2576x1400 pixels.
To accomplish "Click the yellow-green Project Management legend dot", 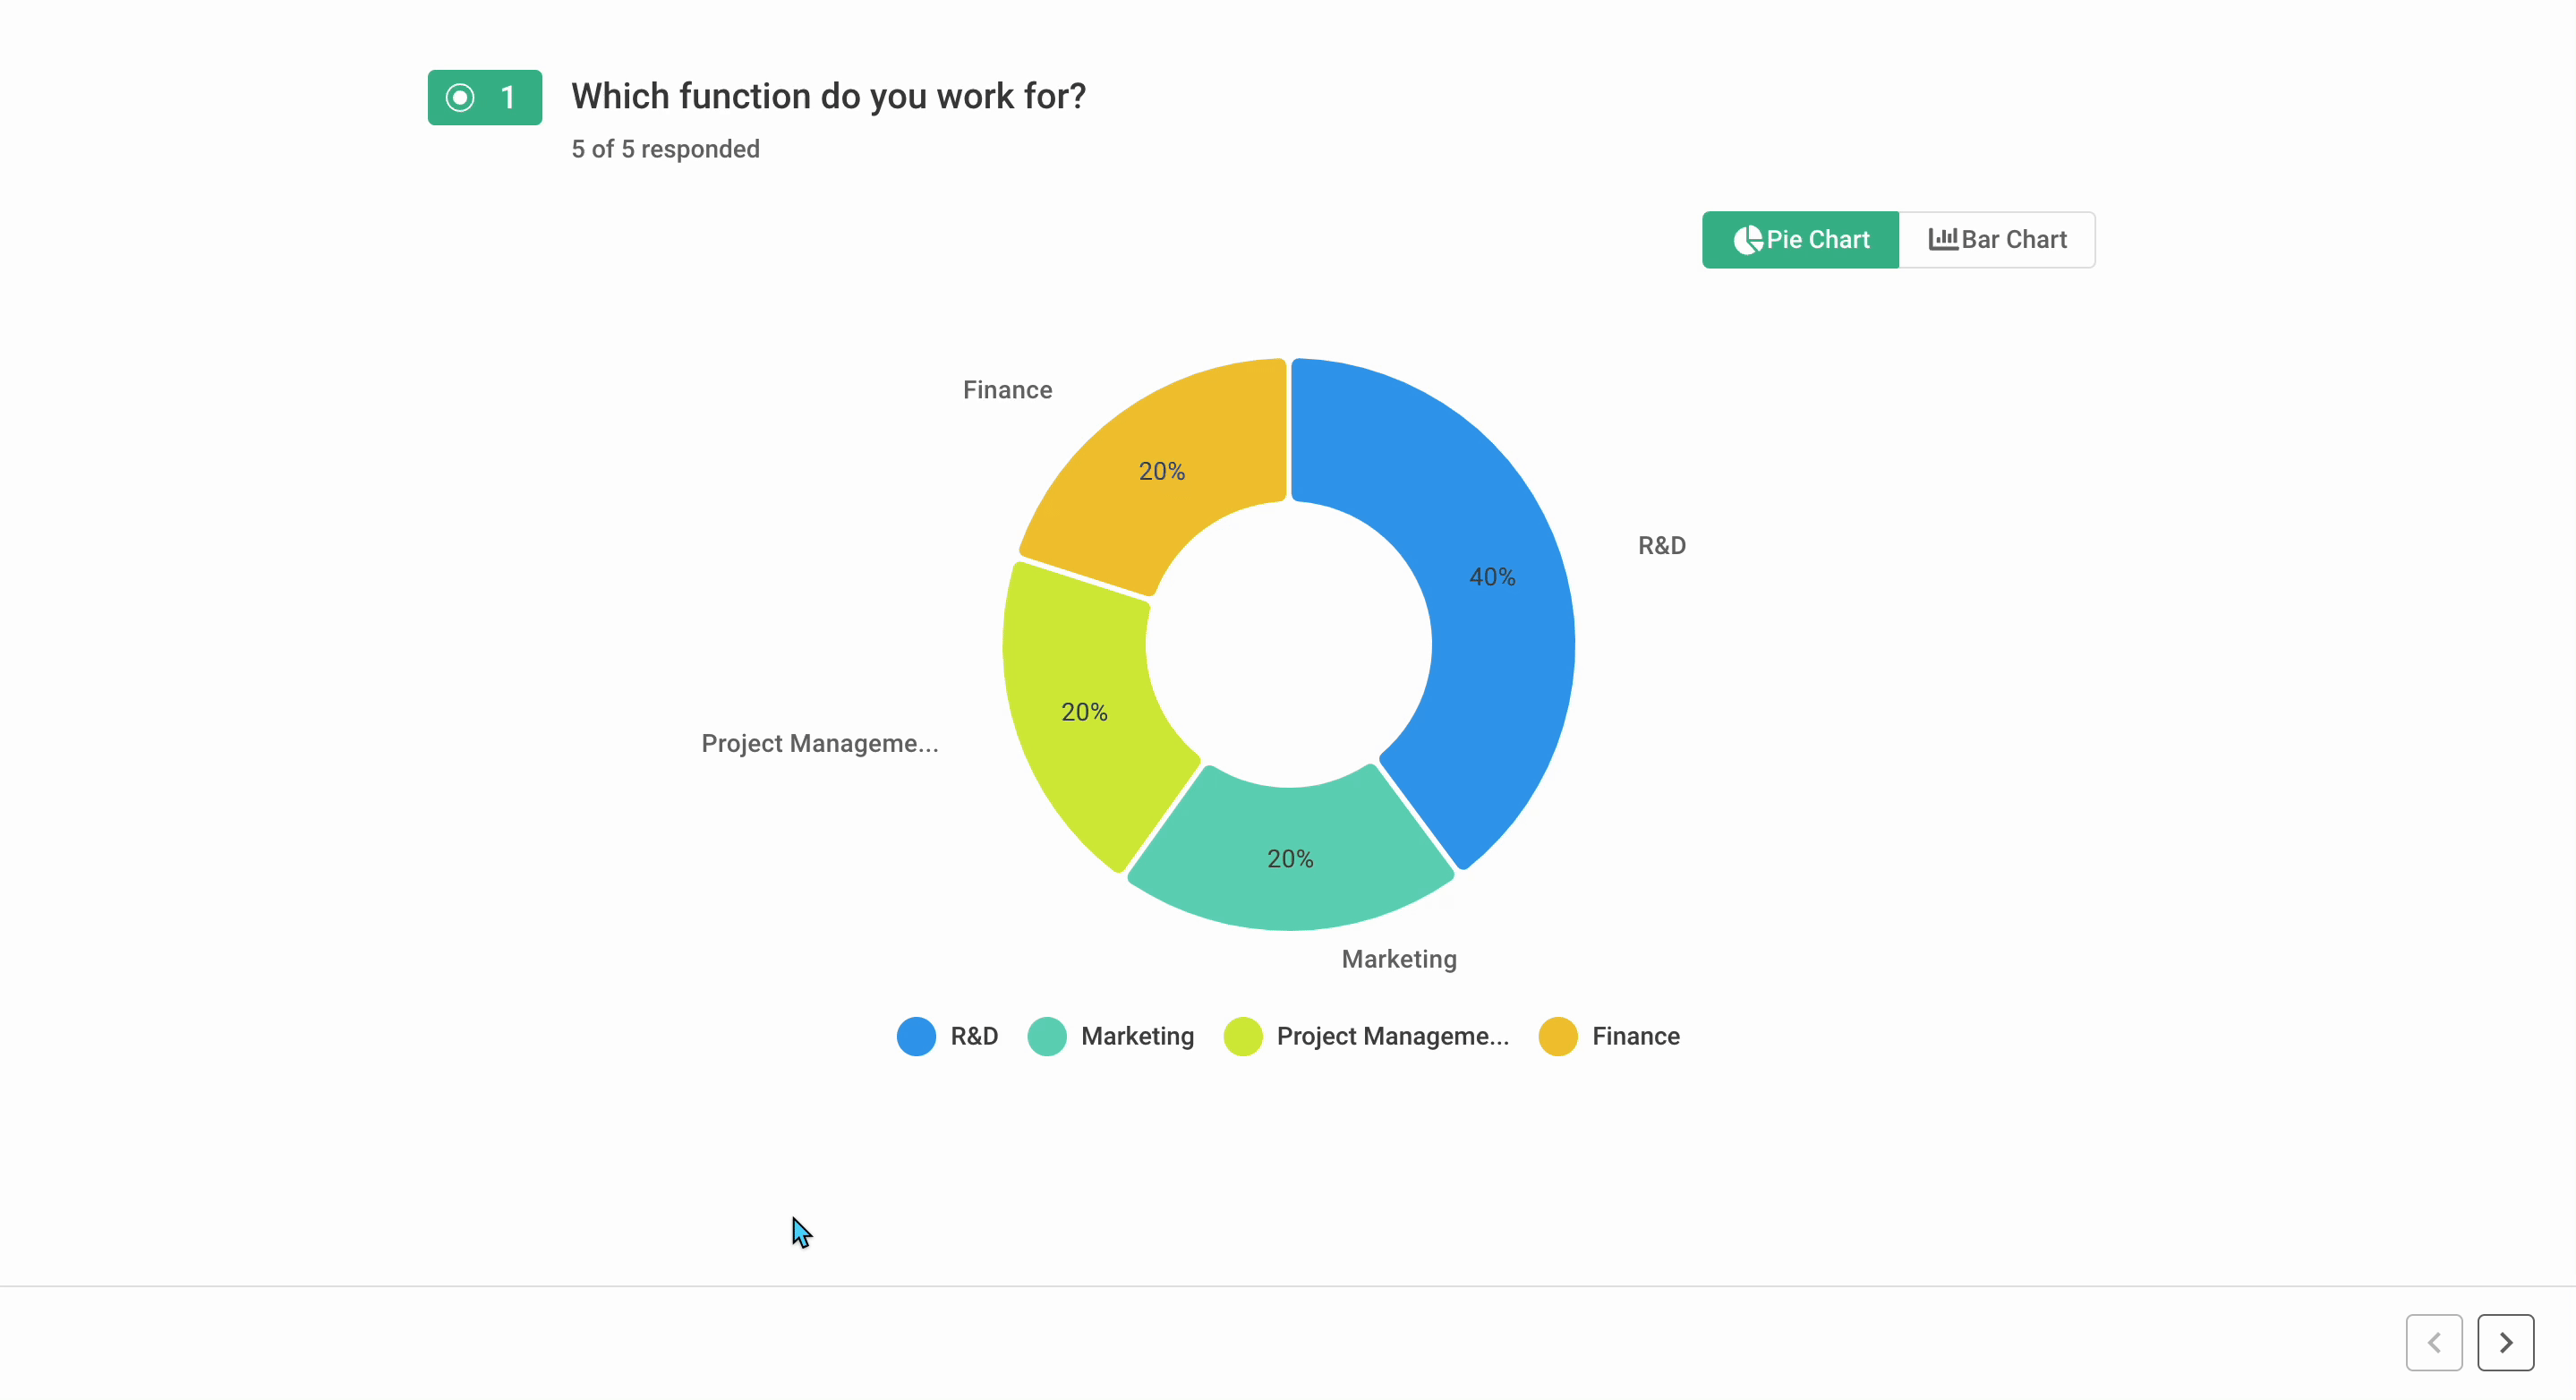I will (1243, 1036).
